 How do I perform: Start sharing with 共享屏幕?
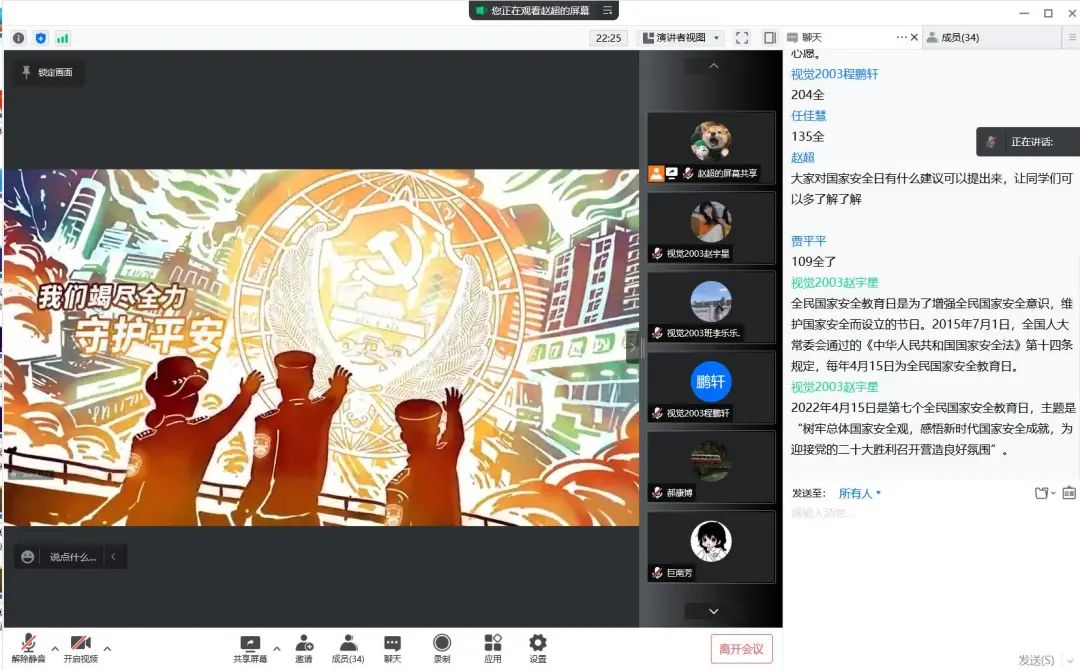(249, 649)
